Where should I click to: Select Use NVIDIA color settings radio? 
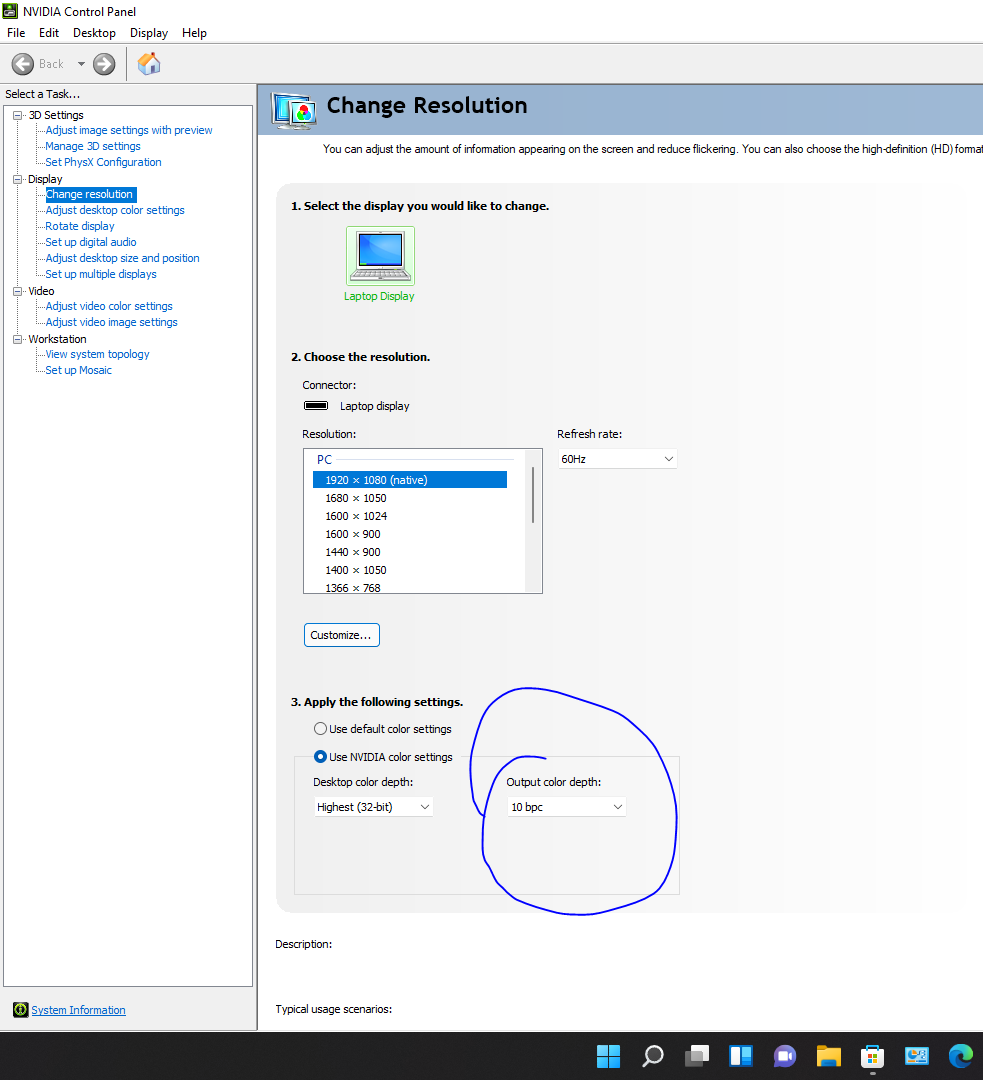point(320,756)
